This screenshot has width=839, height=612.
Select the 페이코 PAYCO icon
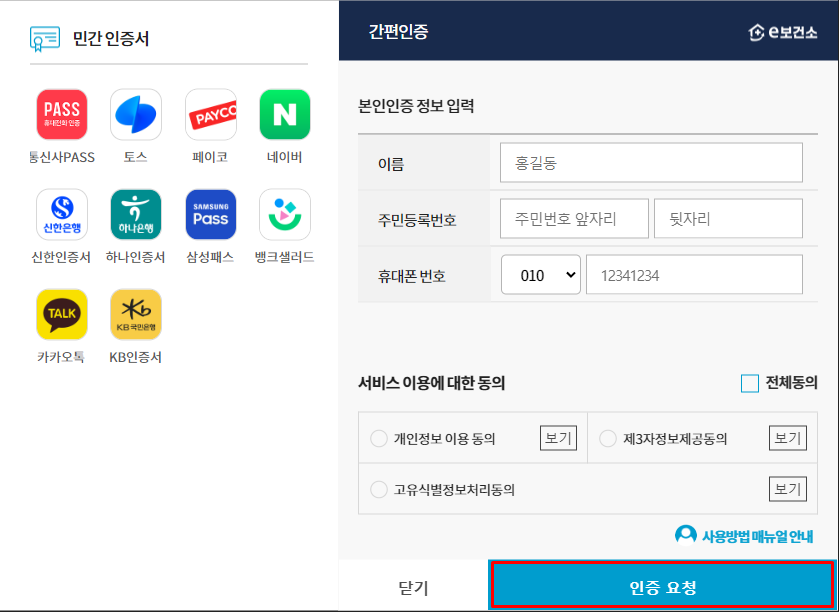click(x=211, y=114)
